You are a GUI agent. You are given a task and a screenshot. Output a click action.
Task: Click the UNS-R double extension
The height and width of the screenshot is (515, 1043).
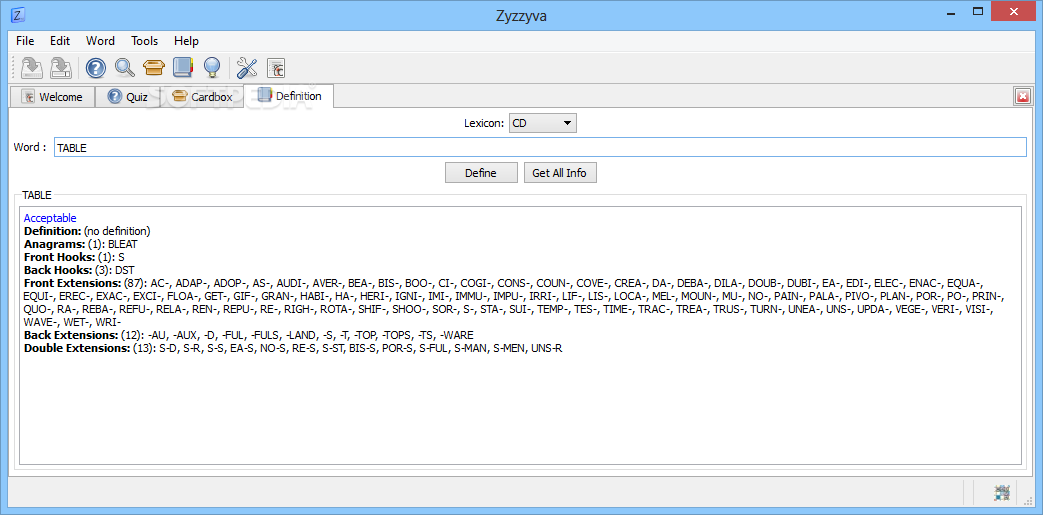[546, 347]
